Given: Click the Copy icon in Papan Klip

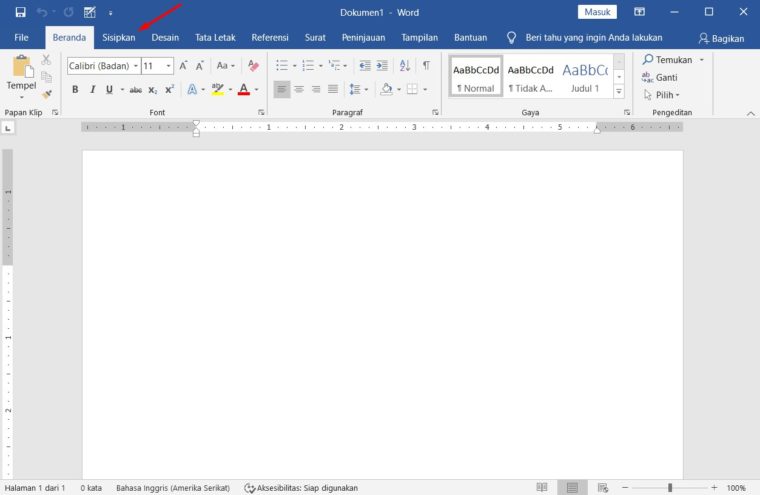Looking at the screenshot, I should 47,77.
